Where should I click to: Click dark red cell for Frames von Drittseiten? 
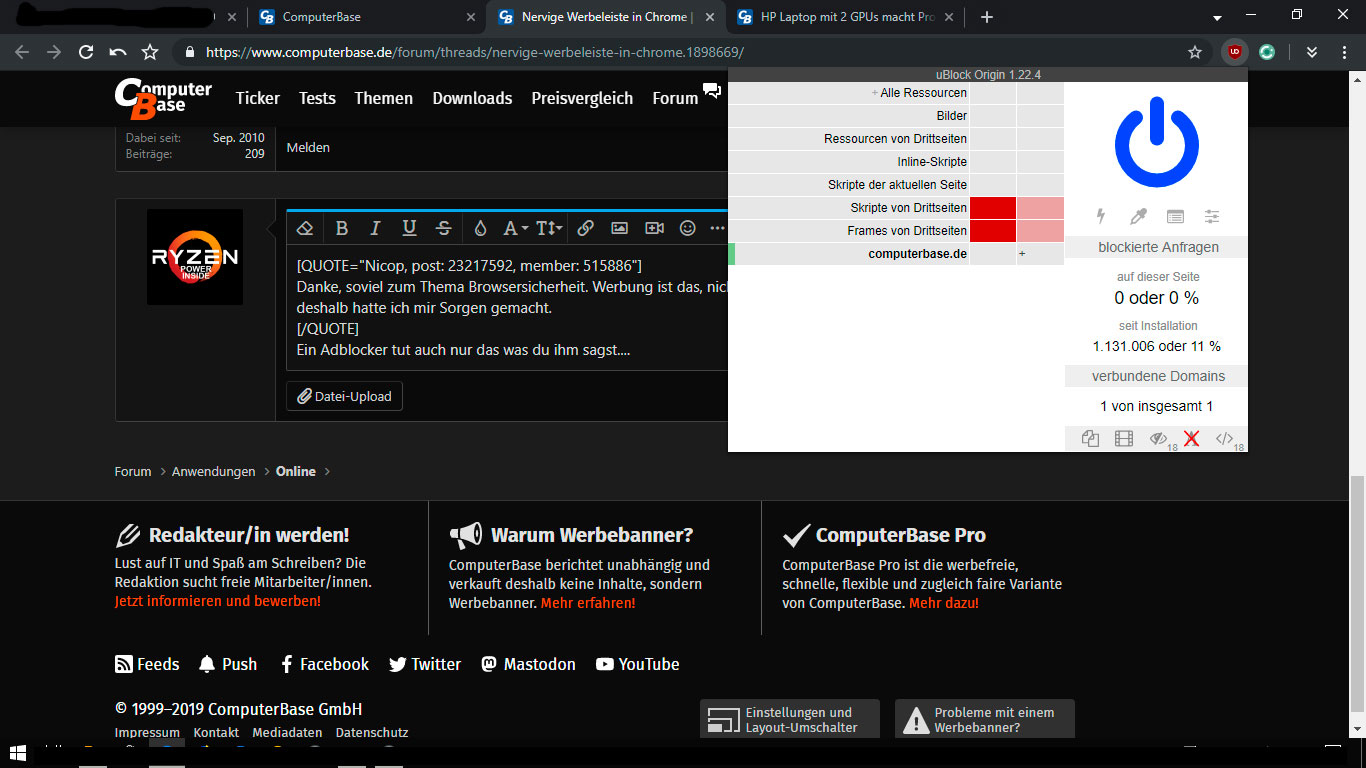pyautogui.click(x=993, y=231)
